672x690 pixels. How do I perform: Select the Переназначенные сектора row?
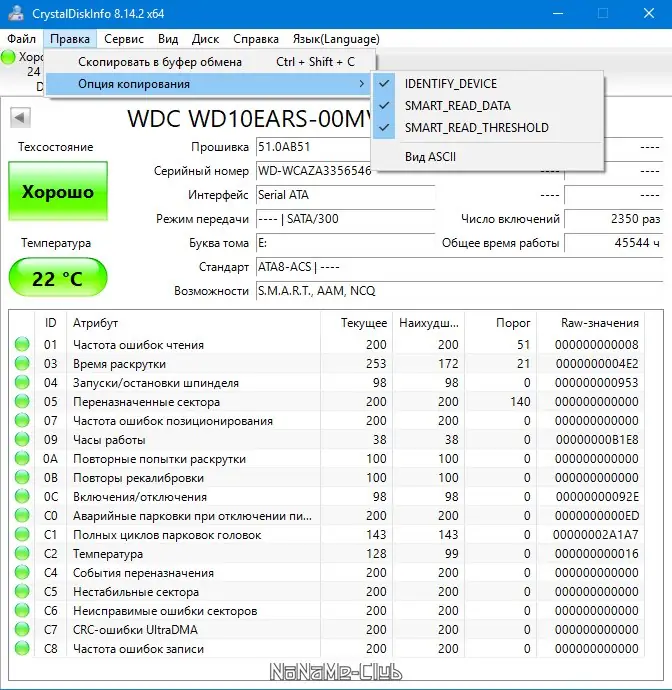[327, 401]
